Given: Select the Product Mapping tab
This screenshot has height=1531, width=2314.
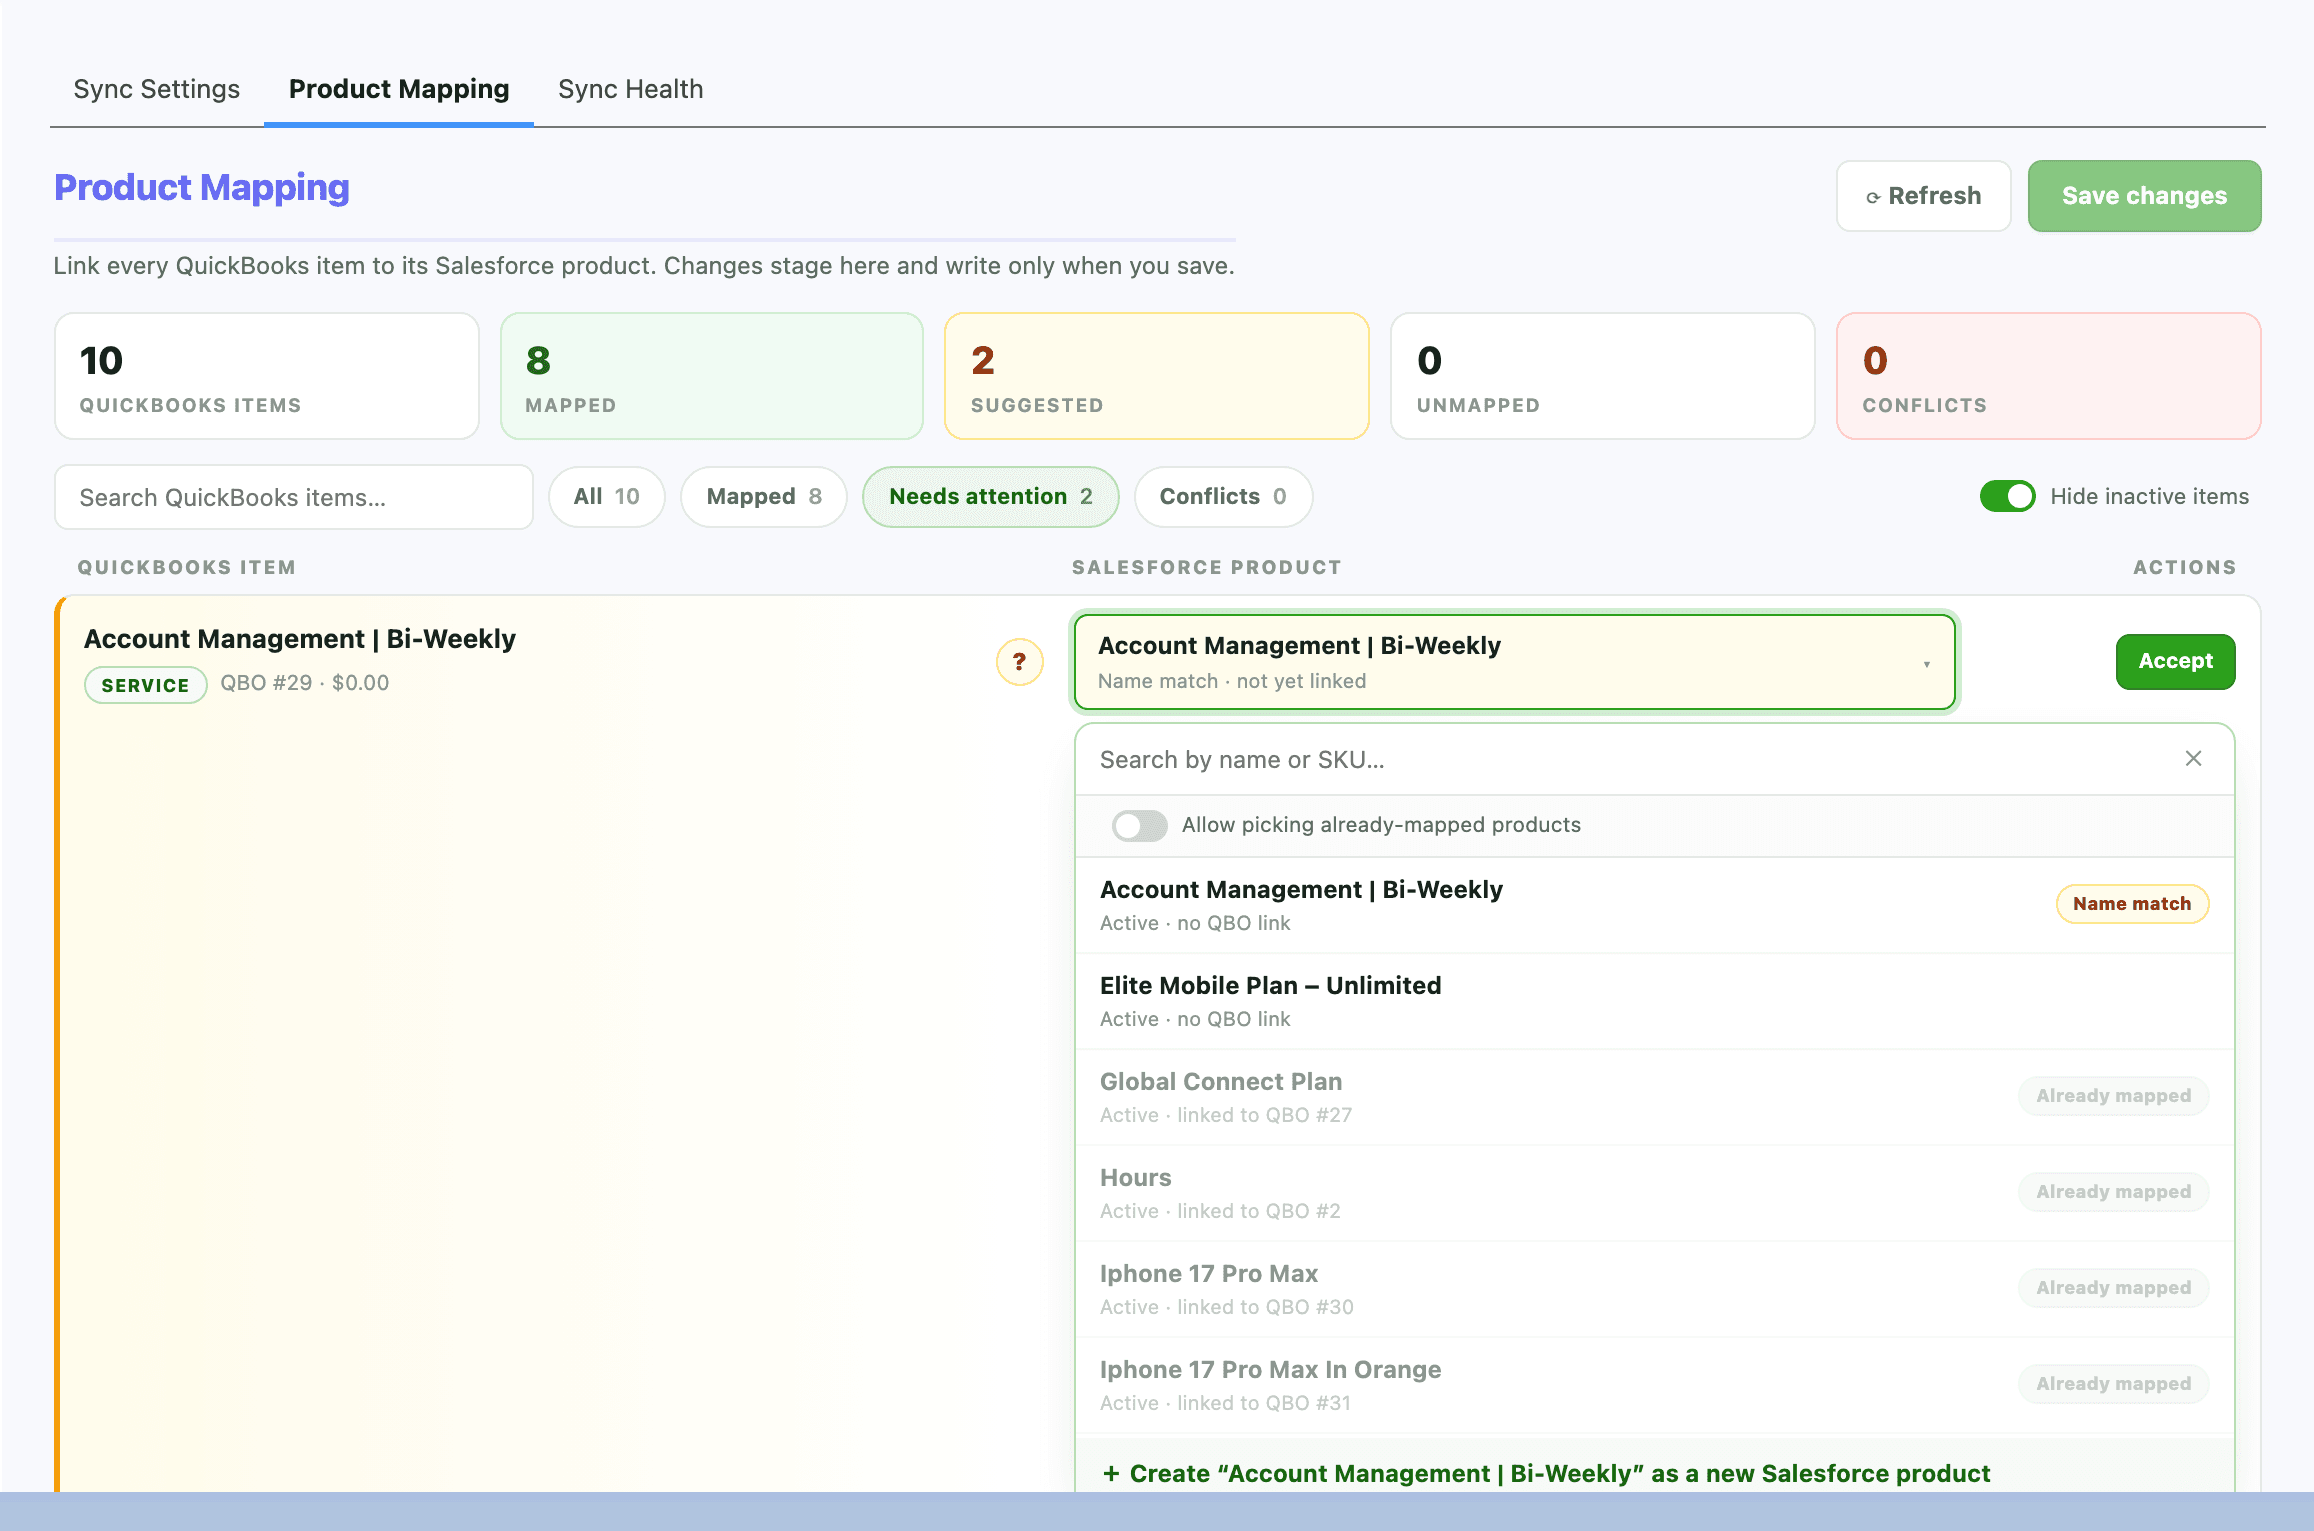Looking at the screenshot, I should click(x=399, y=89).
